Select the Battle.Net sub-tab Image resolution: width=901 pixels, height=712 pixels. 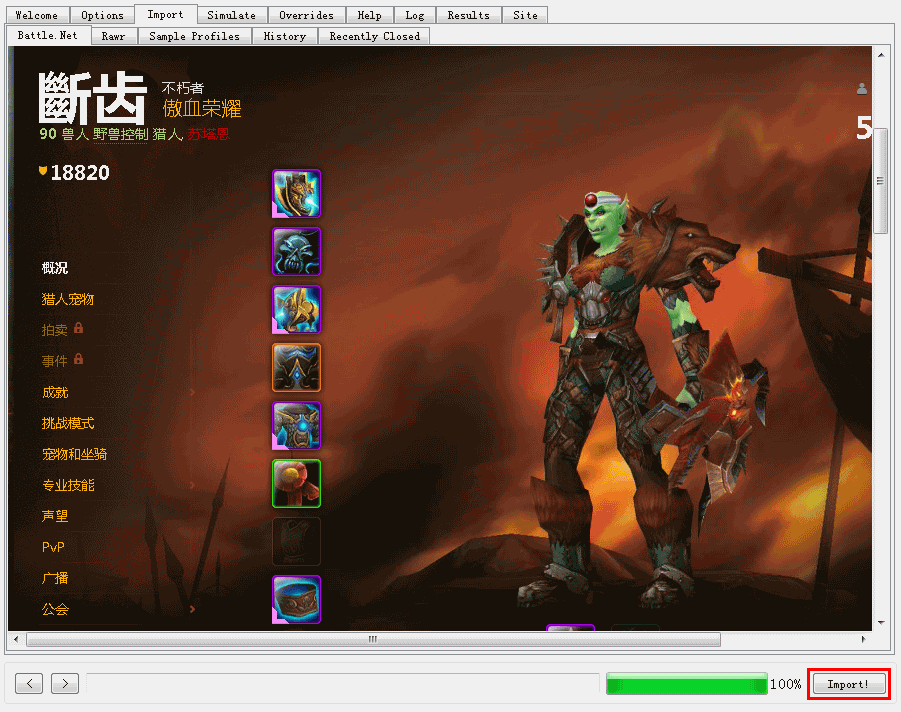(x=48, y=36)
